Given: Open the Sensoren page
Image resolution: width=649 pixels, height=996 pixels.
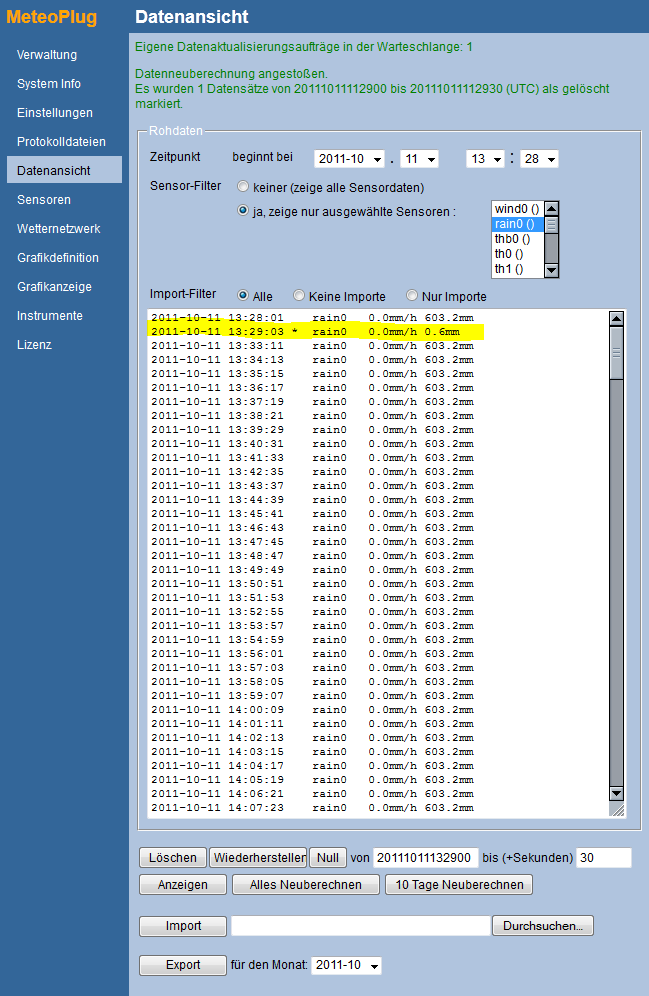Looking at the screenshot, I should click(x=44, y=199).
